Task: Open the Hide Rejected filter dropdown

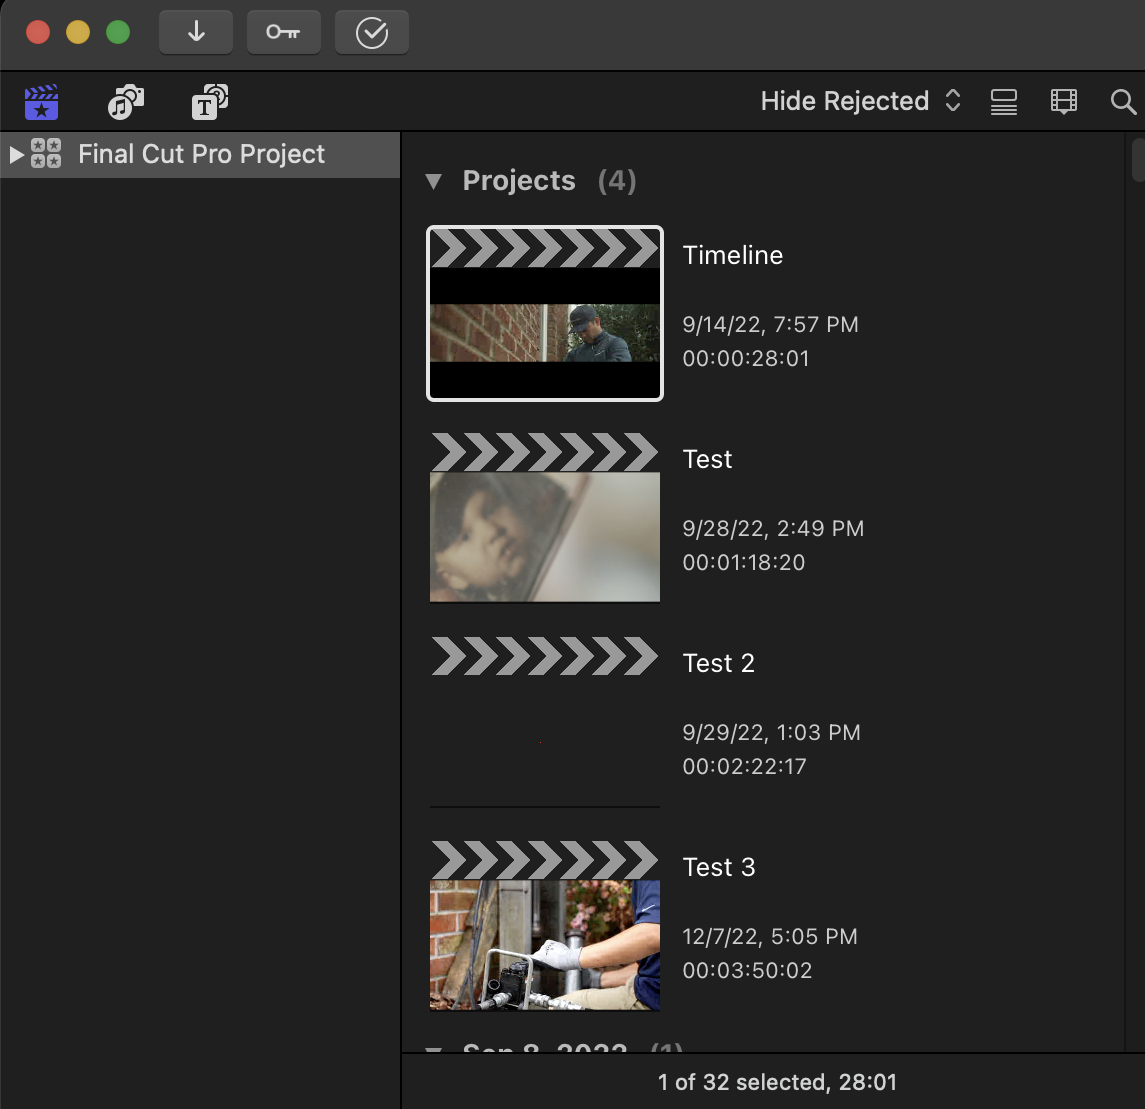Action: point(860,101)
